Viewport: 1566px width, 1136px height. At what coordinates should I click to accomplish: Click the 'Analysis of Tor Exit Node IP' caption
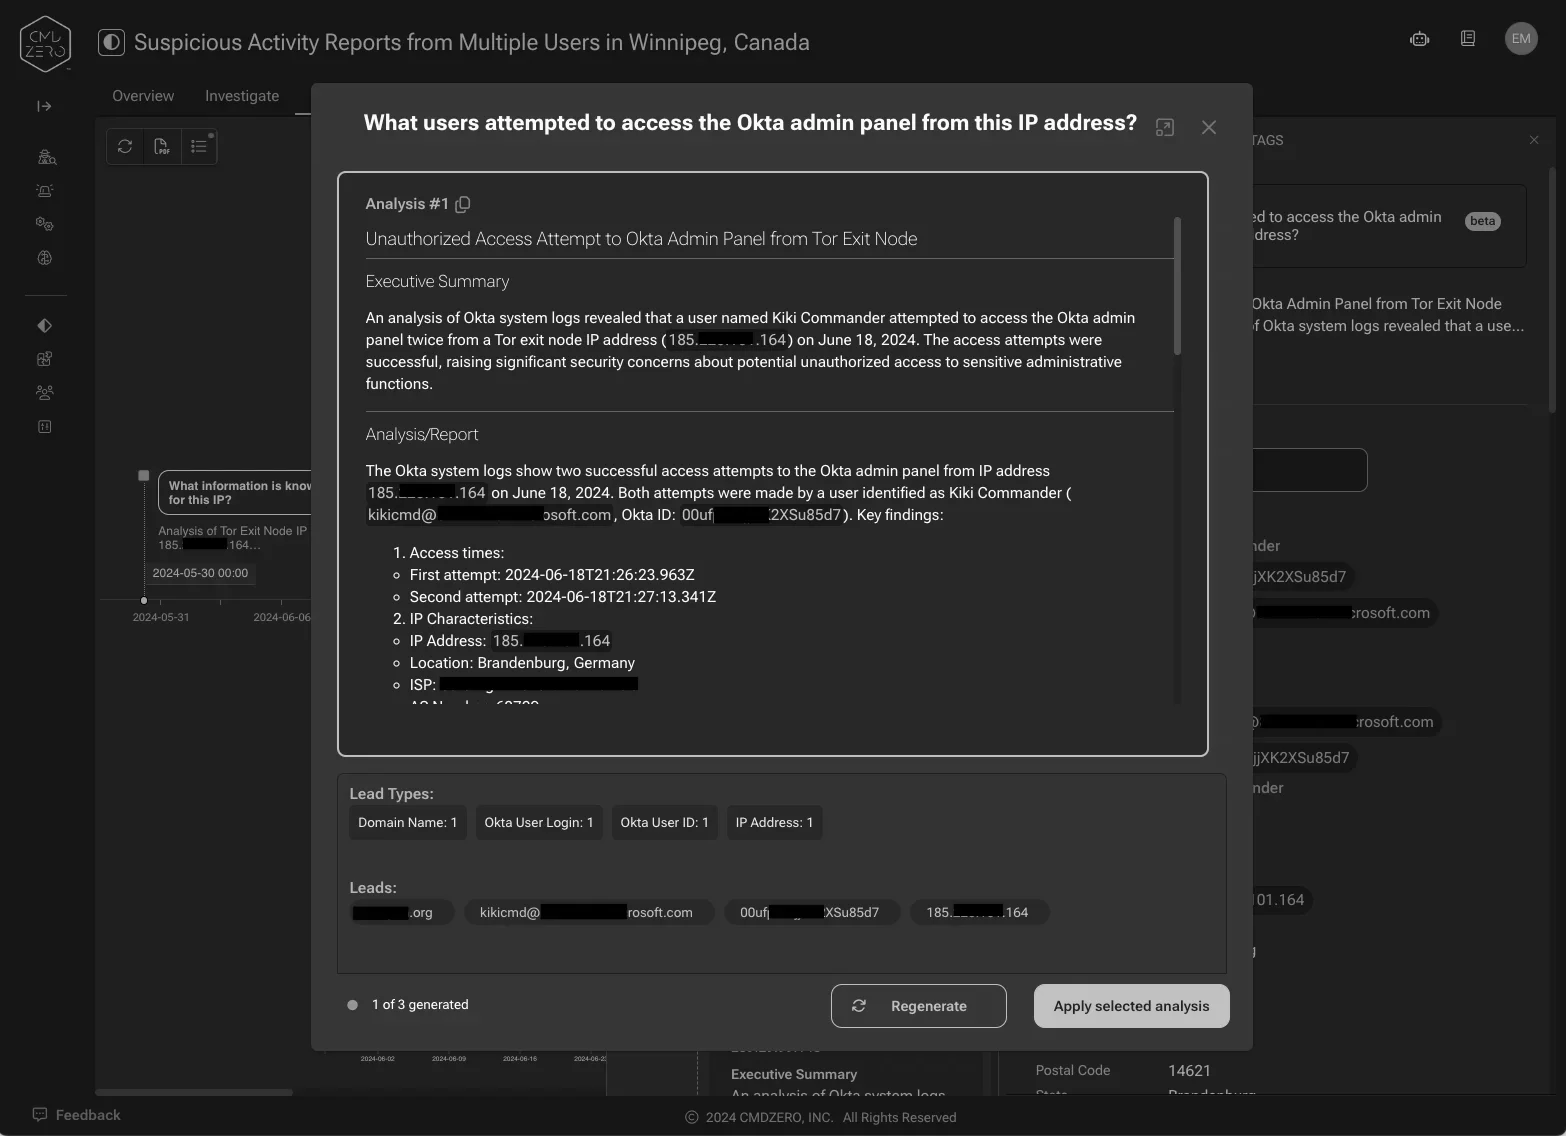[x=232, y=531]
